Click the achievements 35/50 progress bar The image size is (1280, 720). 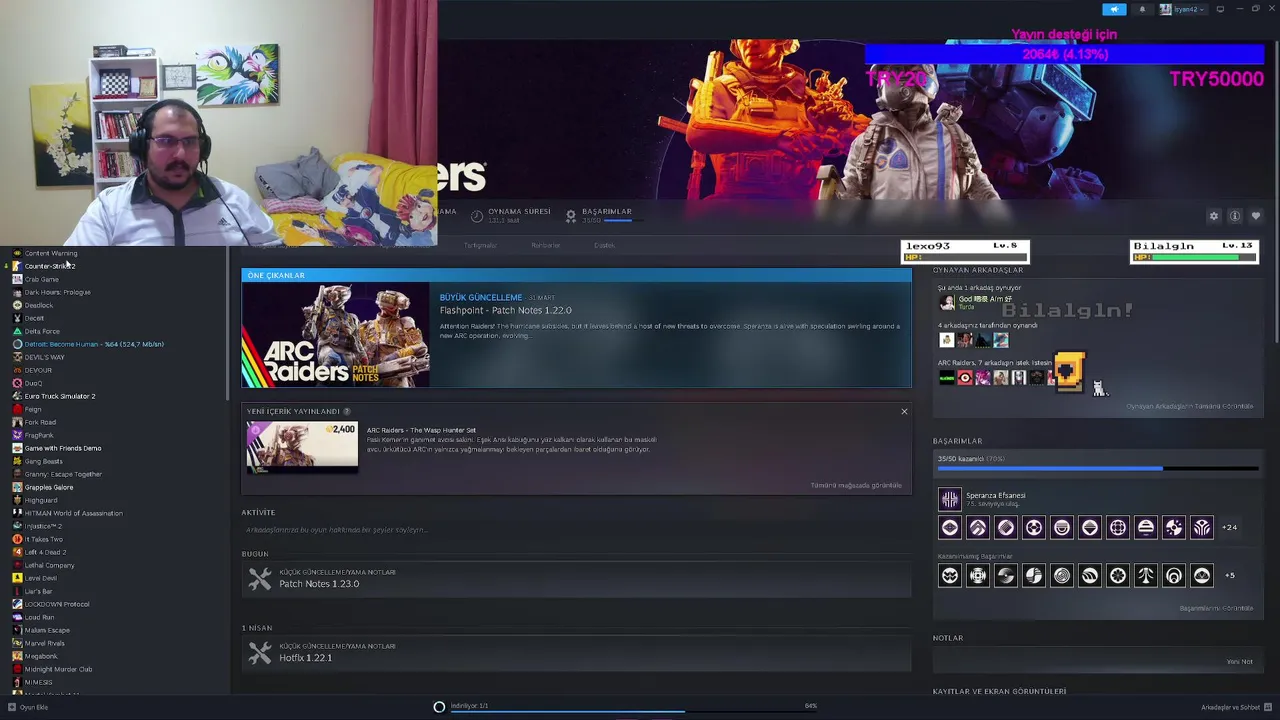tap(1096, 467)
